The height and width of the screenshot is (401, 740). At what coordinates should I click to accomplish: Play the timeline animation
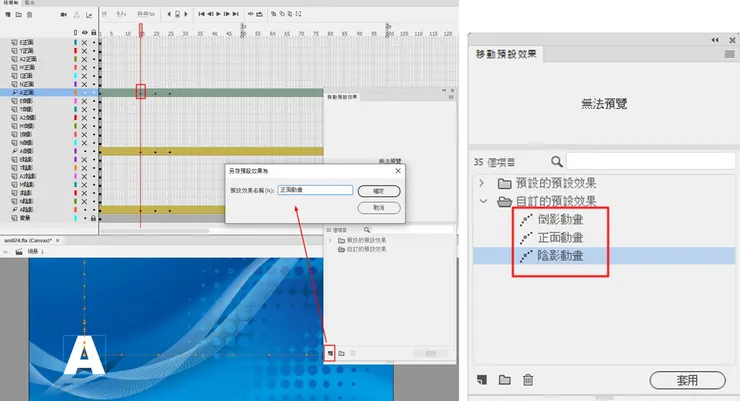tap(218, 14)
